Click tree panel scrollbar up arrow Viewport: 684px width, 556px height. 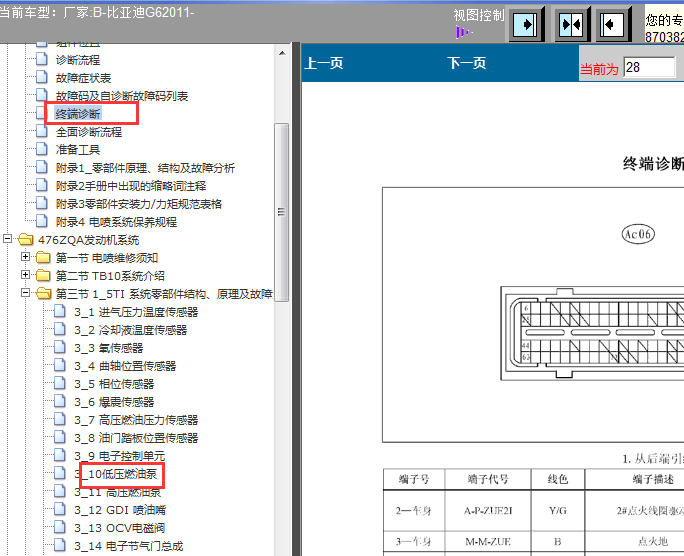pos(282,53)
